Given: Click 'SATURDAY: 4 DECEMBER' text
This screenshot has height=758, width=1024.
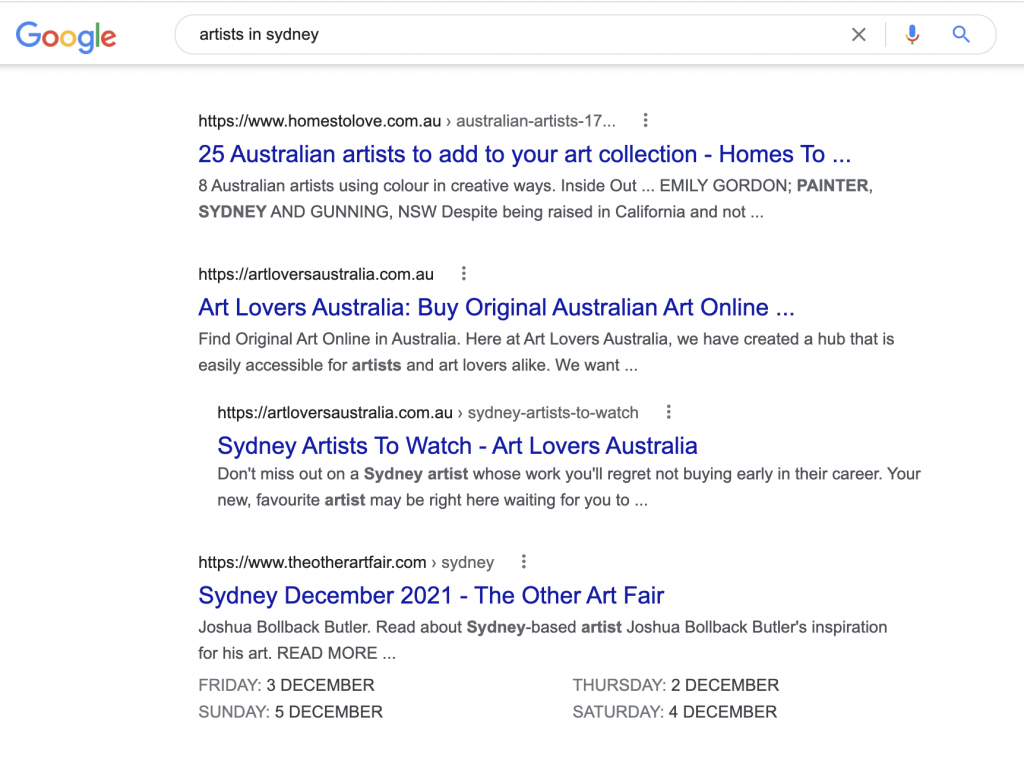Looking at the screenshot, I should coord(675,712).
